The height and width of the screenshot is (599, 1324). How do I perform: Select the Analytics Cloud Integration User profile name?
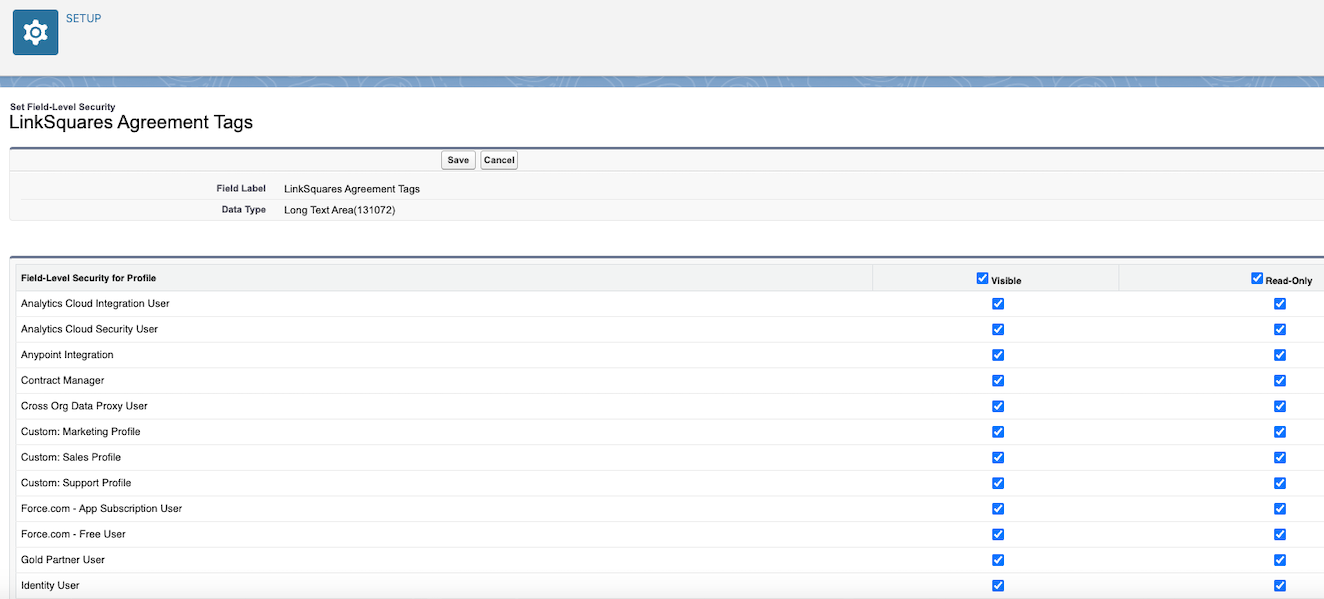95,304
